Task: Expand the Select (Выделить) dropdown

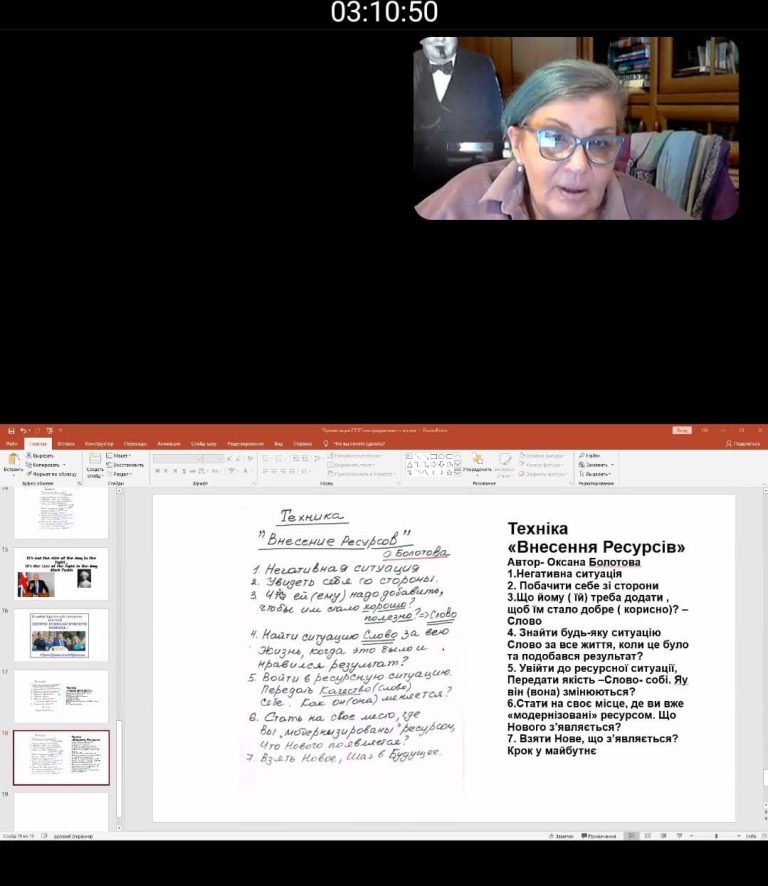Action: (x=610, y=474)
